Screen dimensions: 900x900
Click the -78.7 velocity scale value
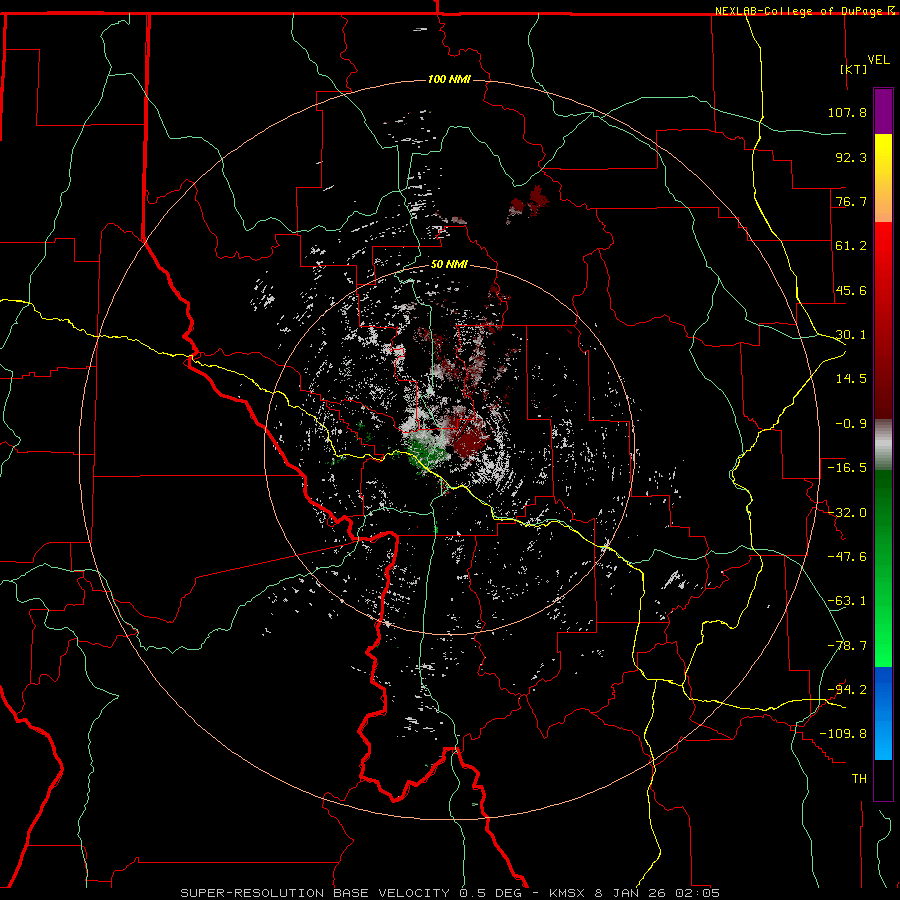(847, 646)
